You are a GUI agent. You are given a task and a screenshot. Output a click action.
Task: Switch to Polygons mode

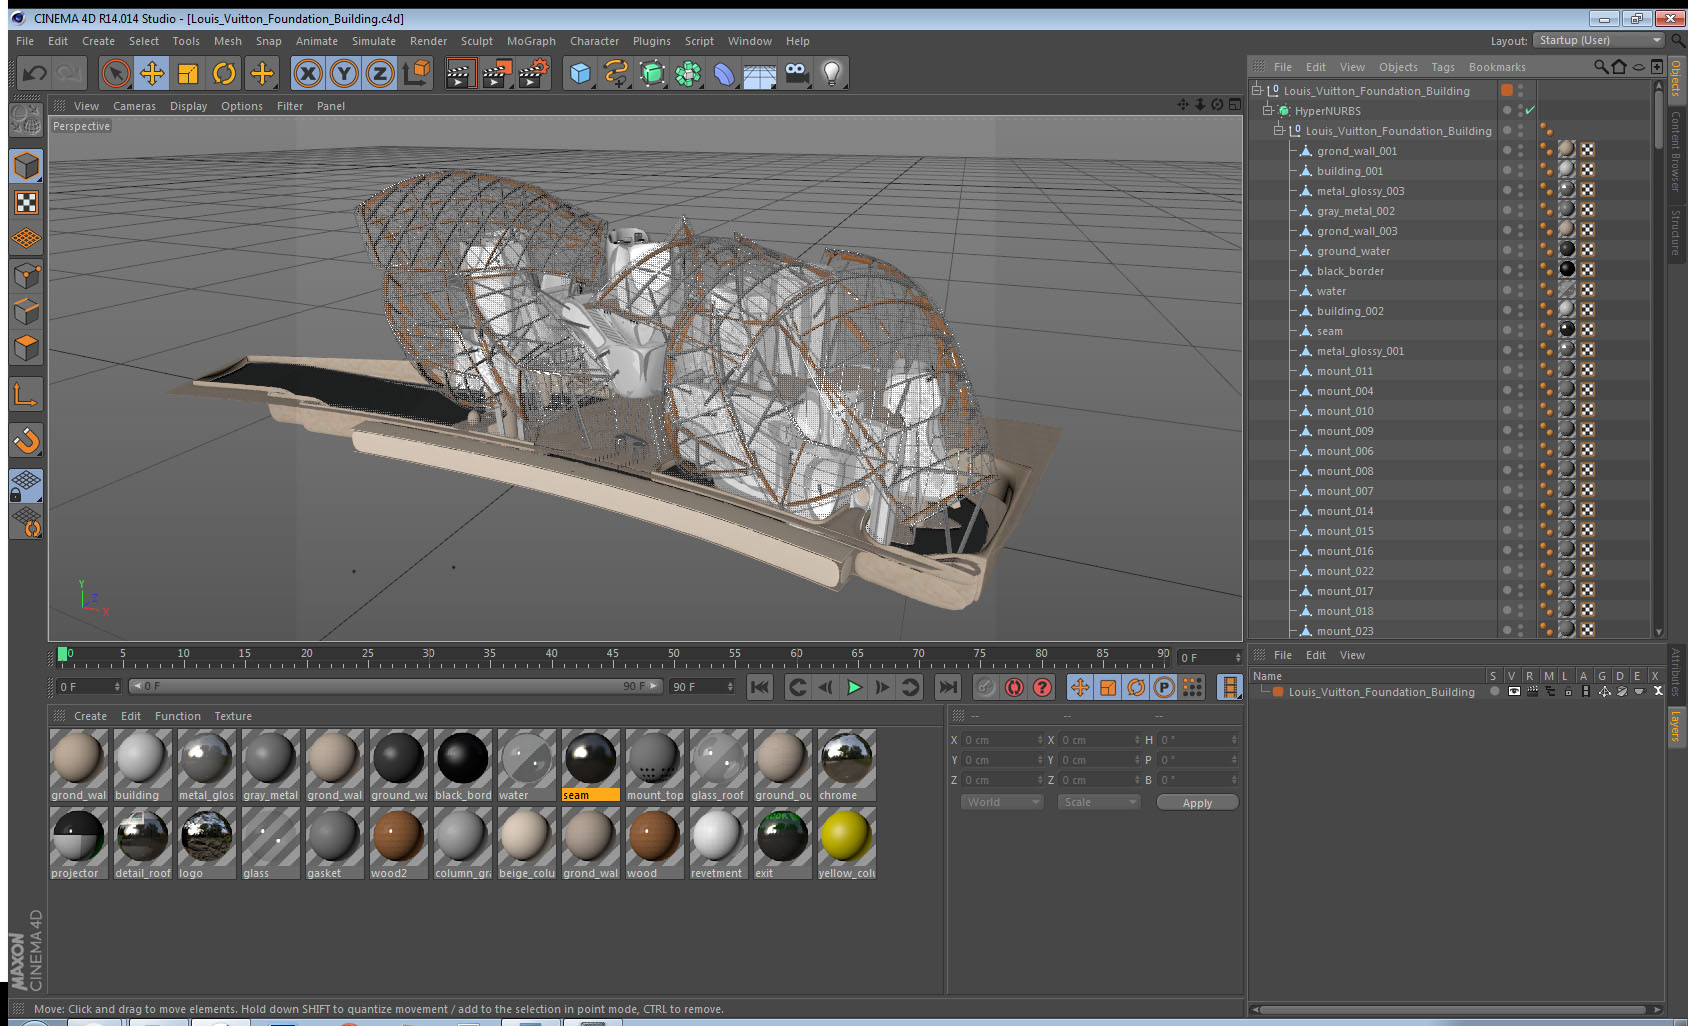click(x=26, y=347)
